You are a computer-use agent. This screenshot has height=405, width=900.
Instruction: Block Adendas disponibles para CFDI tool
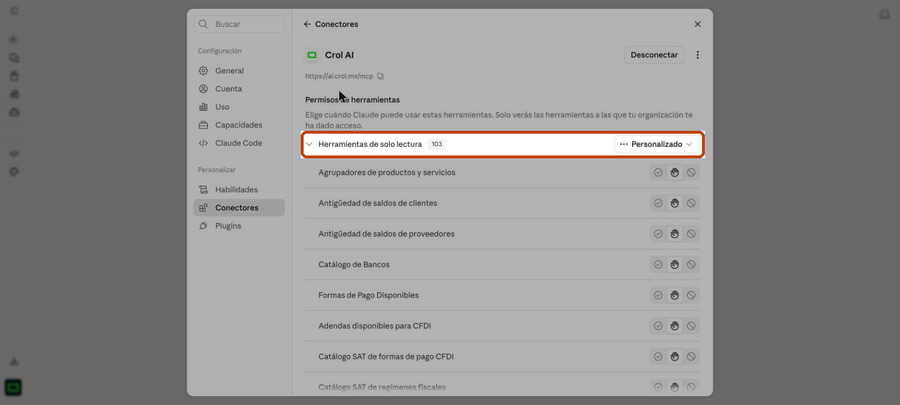coord(691,326)
